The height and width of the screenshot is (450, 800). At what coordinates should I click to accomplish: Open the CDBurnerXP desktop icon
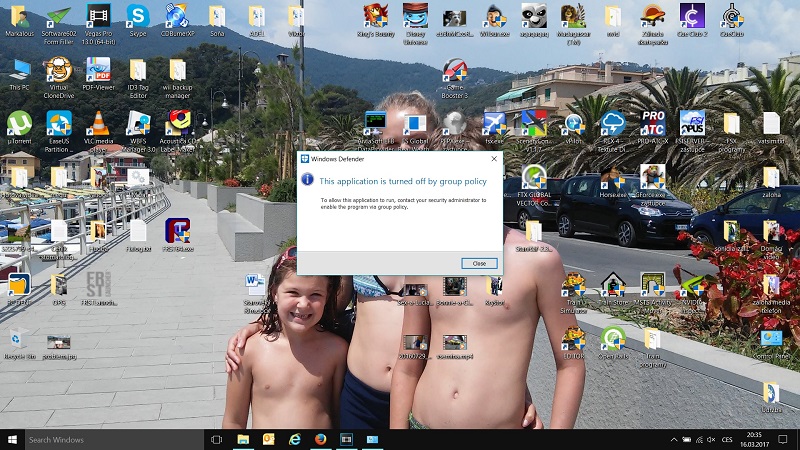pyautogui.click(x=176, y=16)
